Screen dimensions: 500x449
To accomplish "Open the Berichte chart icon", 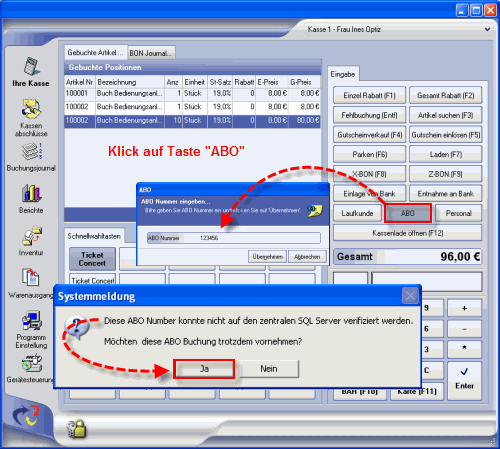I will coord(31,193).
